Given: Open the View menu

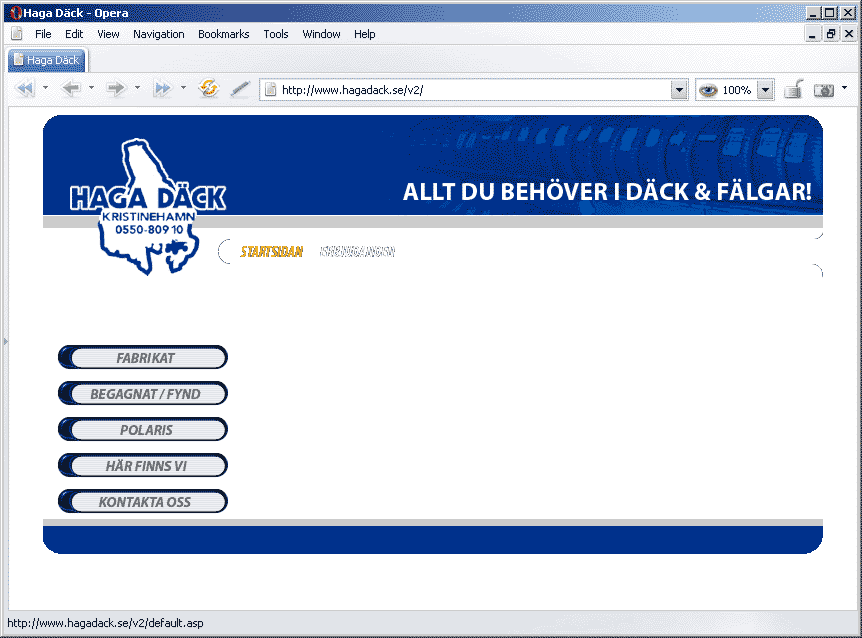Looking at the screenshot, I should click(108, 34).
